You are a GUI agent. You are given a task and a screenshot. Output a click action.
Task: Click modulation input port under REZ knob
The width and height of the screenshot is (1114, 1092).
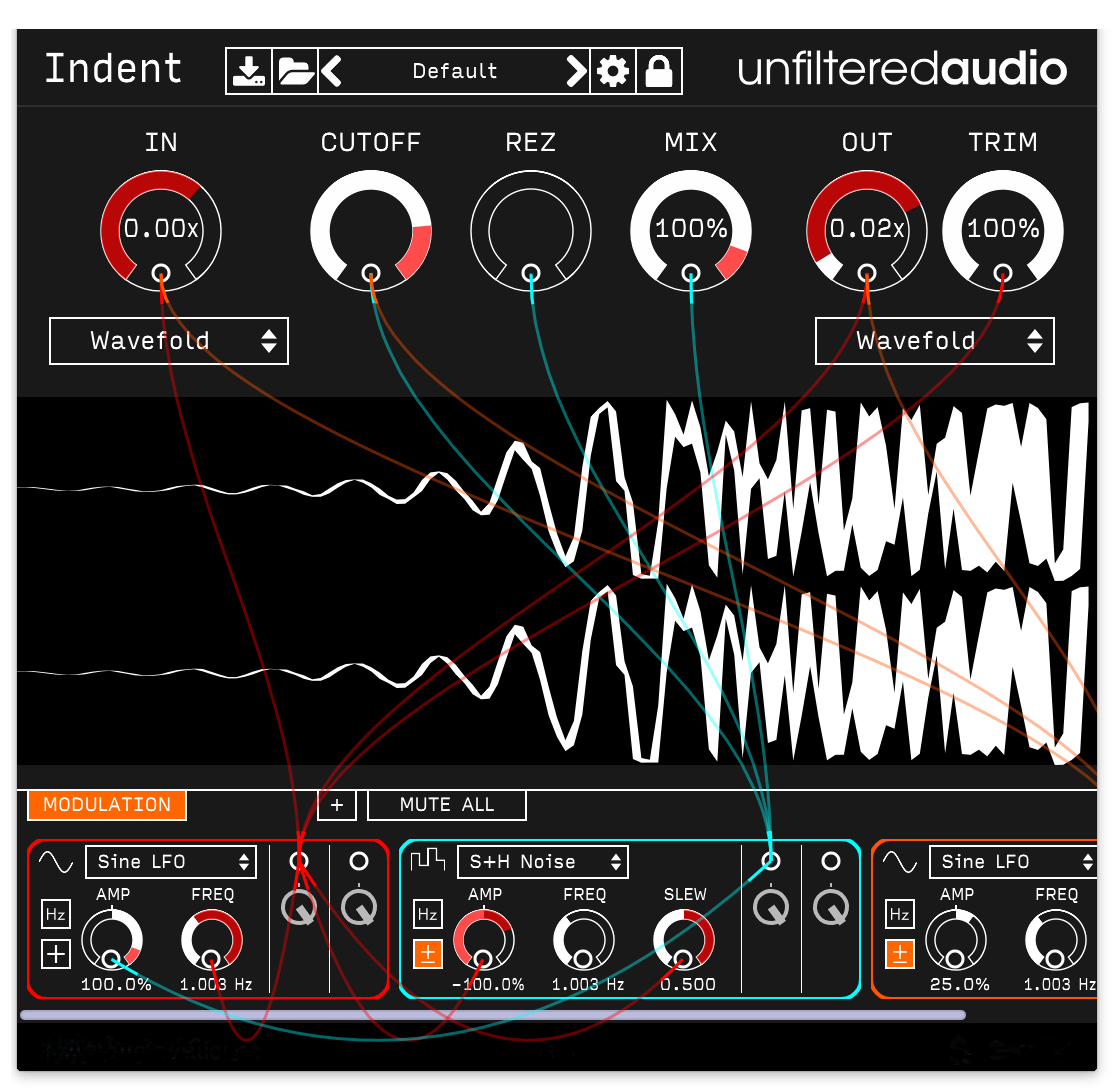(x=531, y=273)
